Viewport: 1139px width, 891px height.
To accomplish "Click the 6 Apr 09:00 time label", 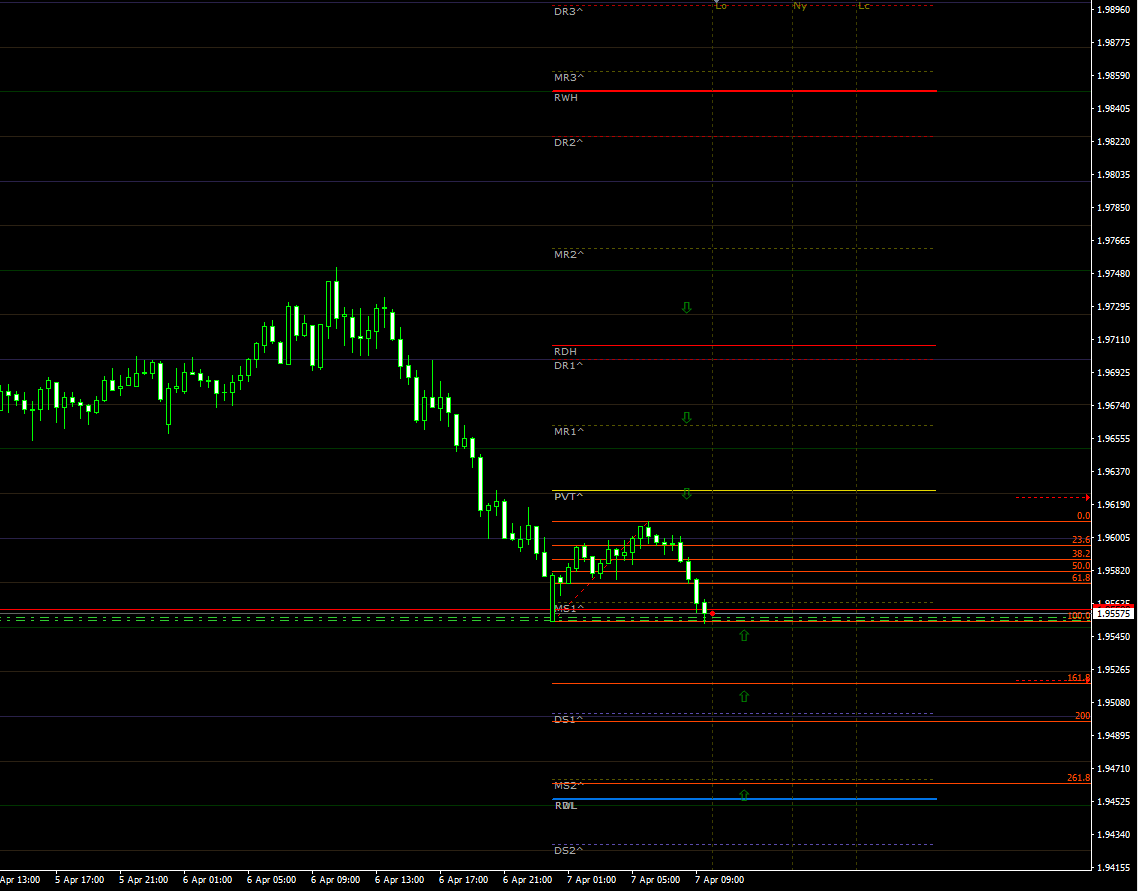I will 336,880.
